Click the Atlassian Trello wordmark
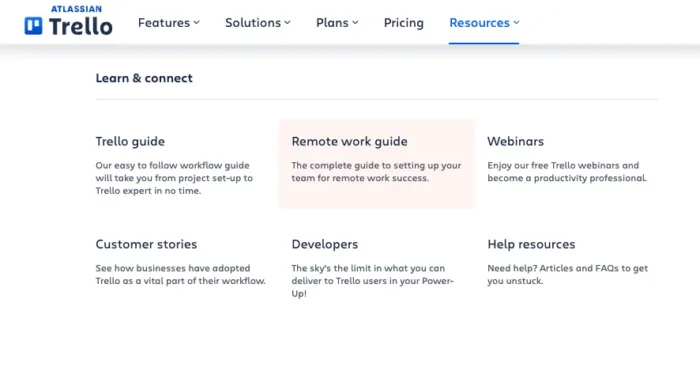Screen dimensions: 700x371 coord(81,21)
